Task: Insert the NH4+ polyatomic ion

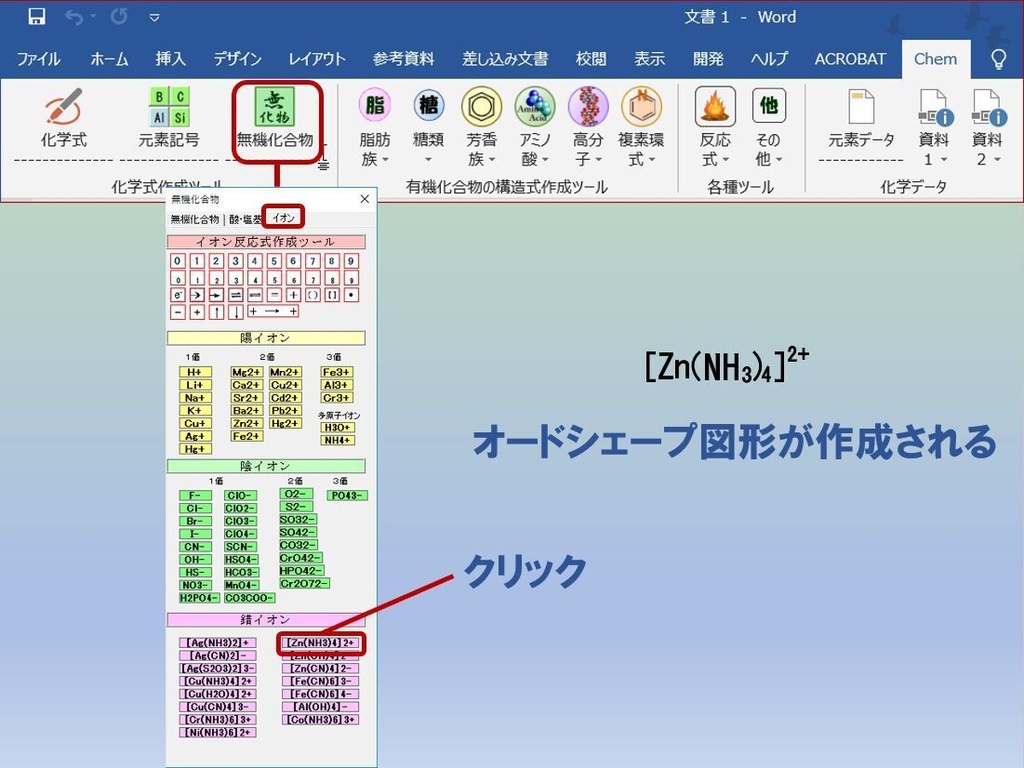Action: point(338,441)
